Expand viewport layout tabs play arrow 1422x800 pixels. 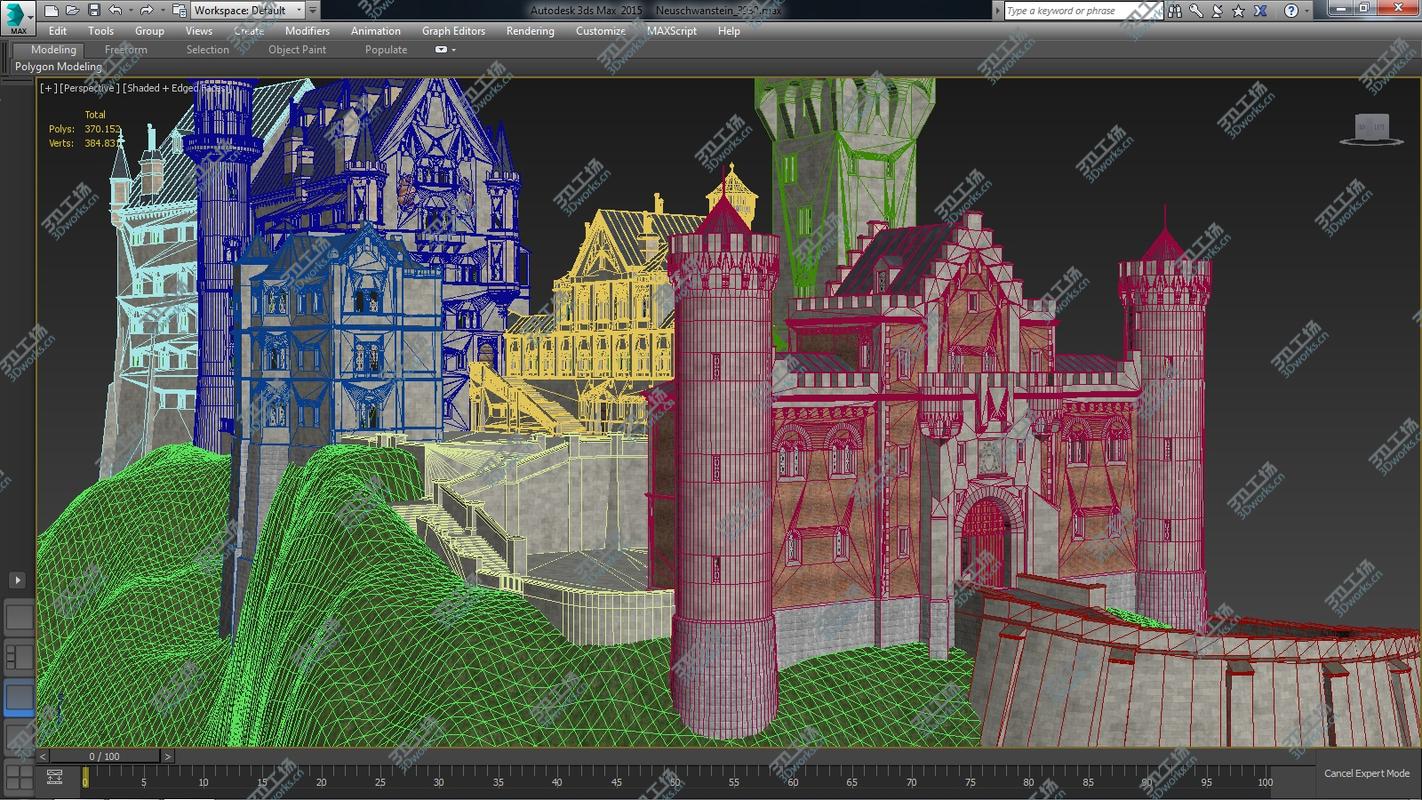point(17,580)
